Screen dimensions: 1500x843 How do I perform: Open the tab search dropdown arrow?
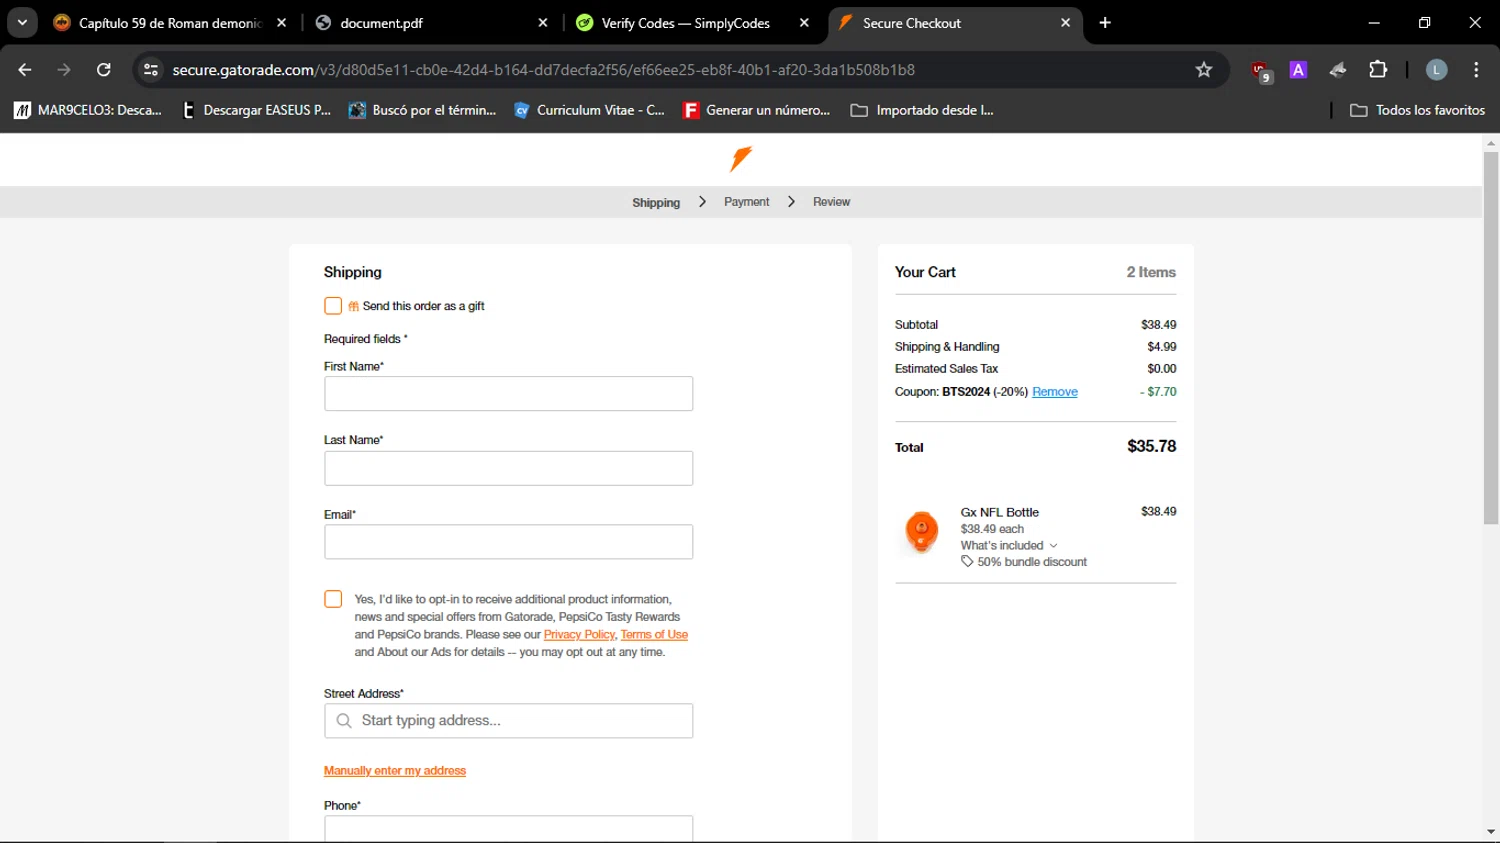click(x=22, y=23)
